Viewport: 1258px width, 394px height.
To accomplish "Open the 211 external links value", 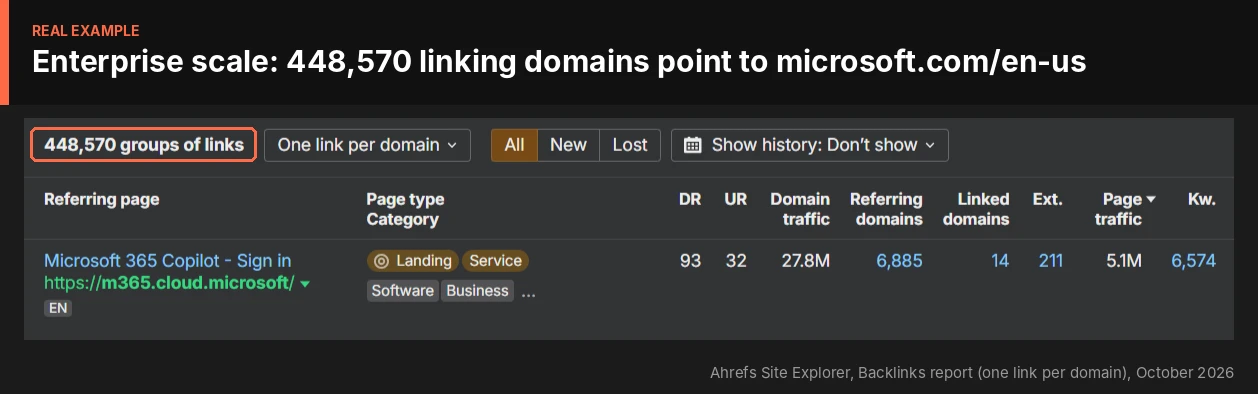I will click(x=1050, y=261).
